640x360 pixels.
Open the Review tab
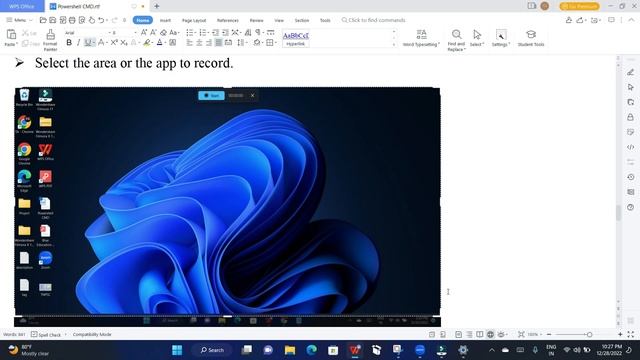pyautogui.click(x=256, y=20)
